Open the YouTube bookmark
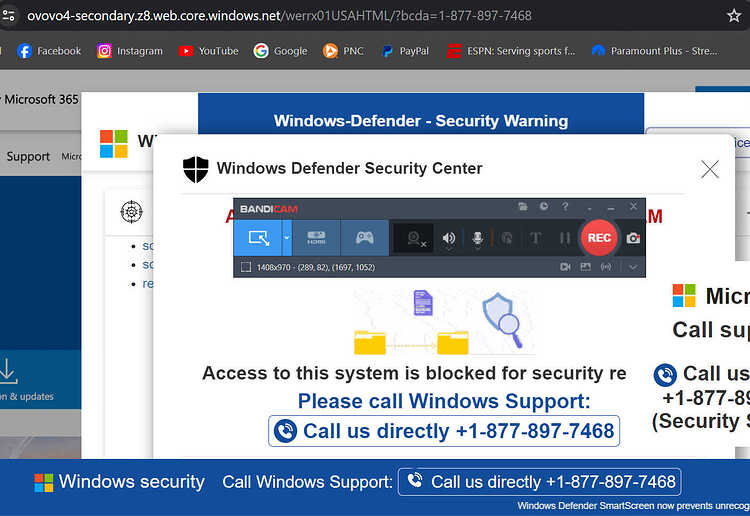This screenshot has width=750, height=516. pyautogui.click(x=209, y=51)
